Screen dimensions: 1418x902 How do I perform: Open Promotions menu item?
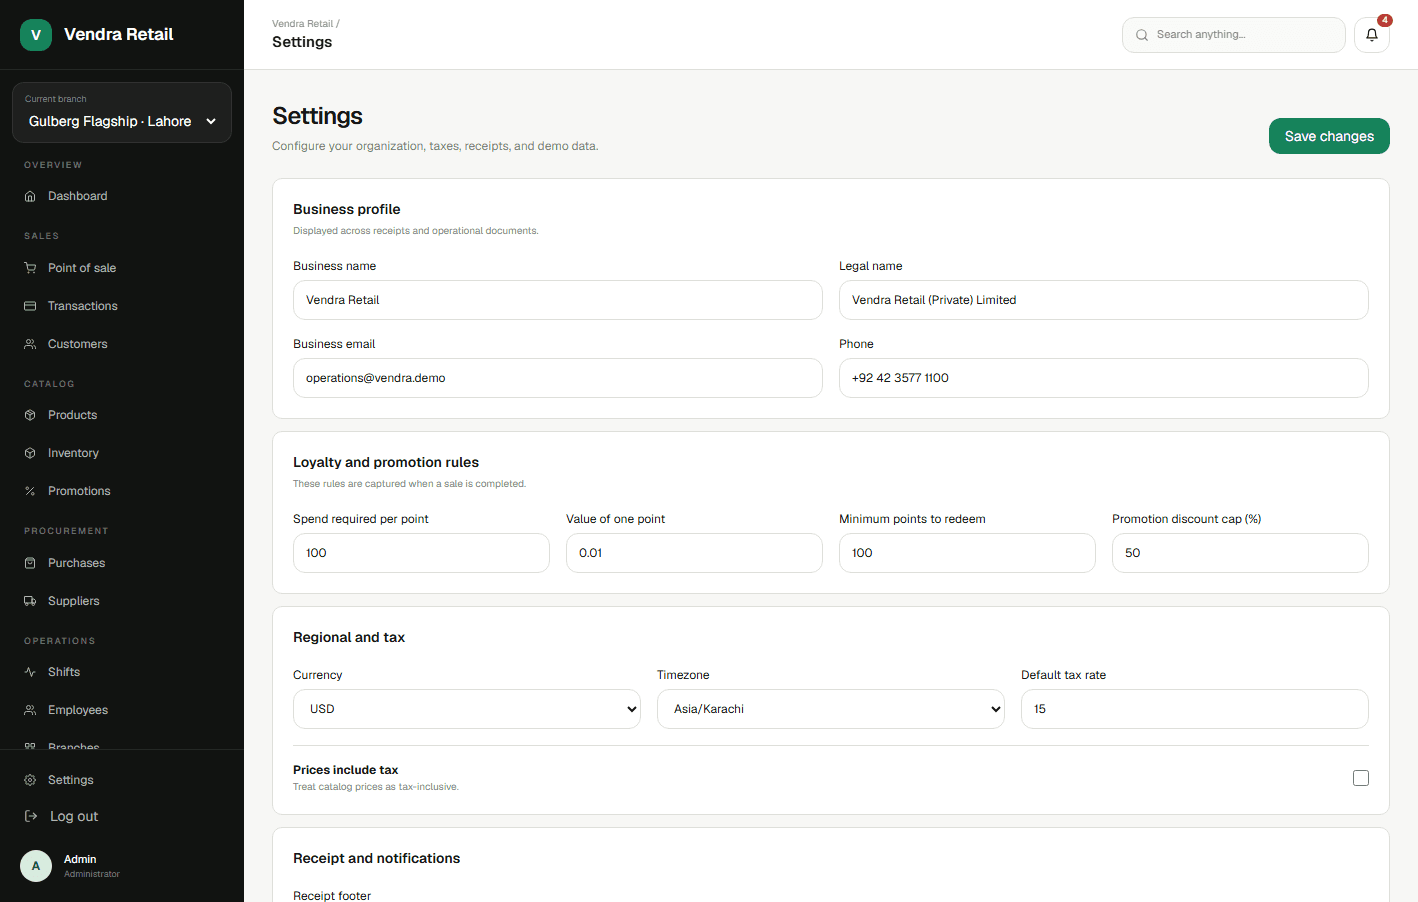122,491
